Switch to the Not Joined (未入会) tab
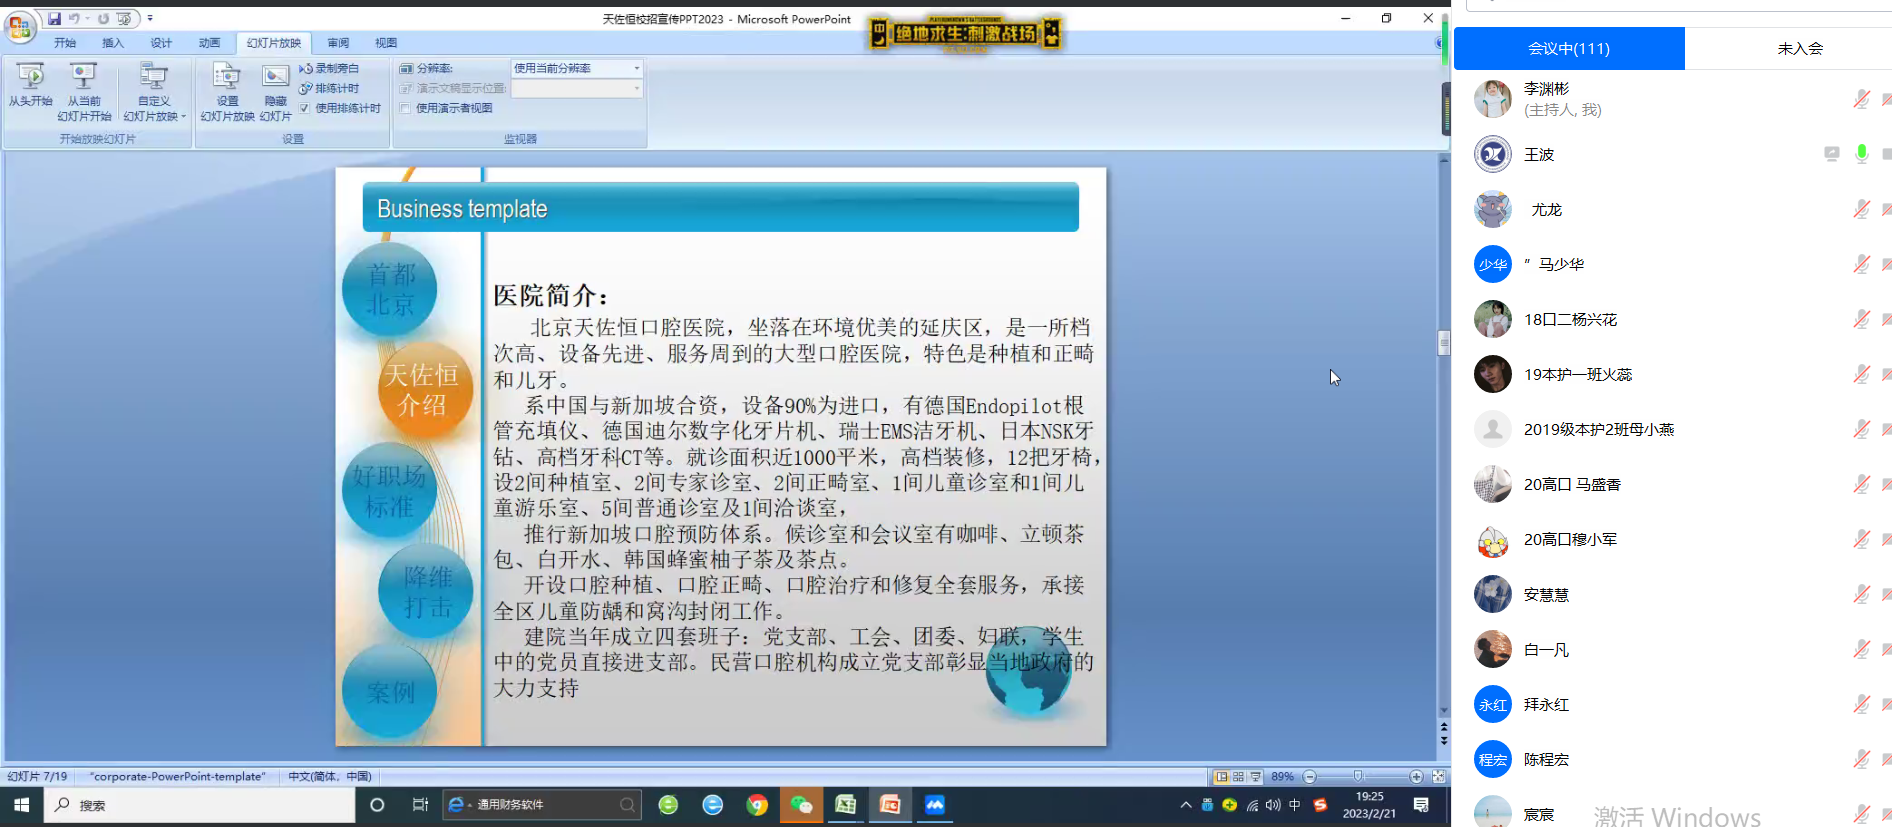Viewport: 1892px width, 827px height. click(x=1799, y=48)
